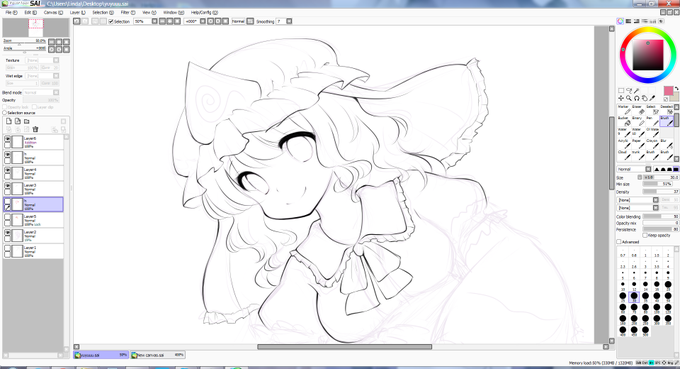Choose the magic wand tool
Screen dimensions: 680x369
[636, 91]
